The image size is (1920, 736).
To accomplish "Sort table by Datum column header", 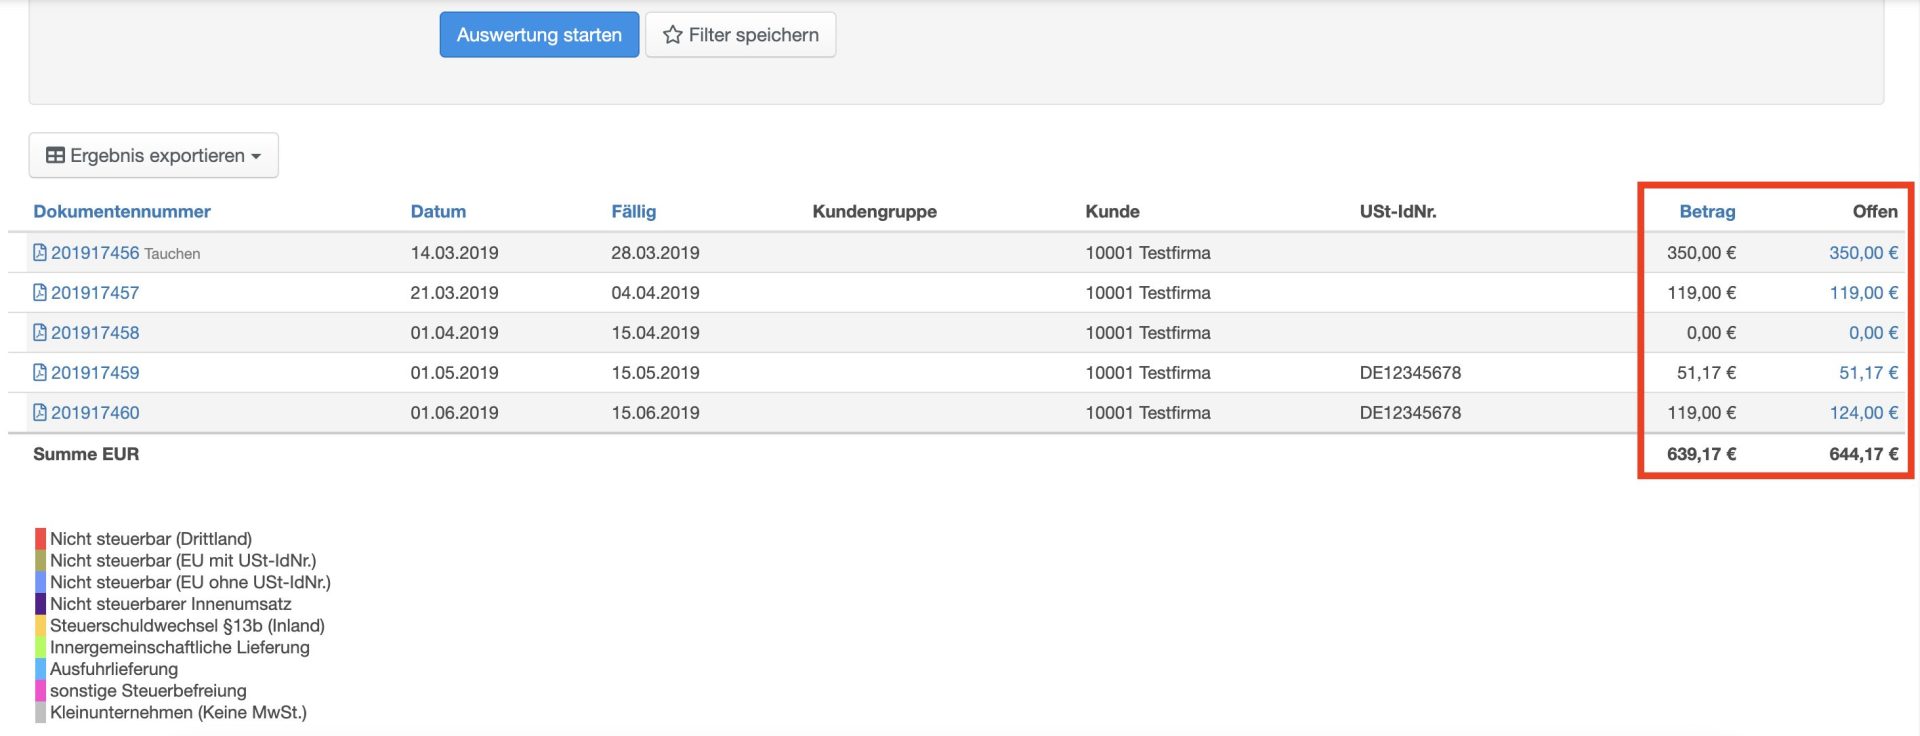I will point(438,212).
